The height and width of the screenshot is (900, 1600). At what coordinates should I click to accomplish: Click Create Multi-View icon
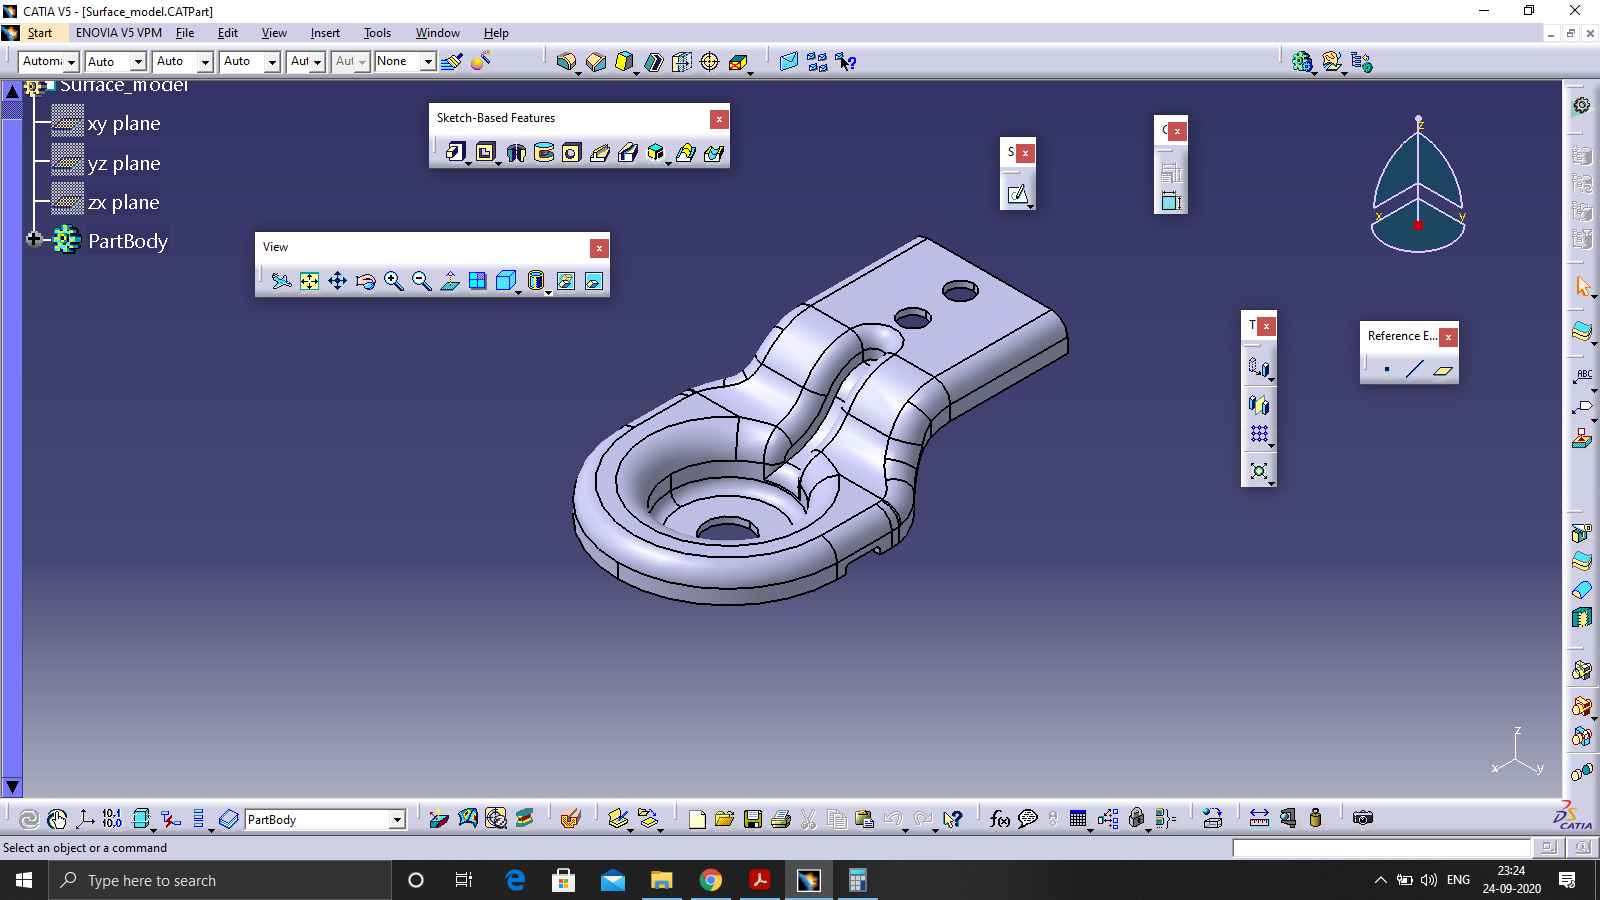[478, 281]
